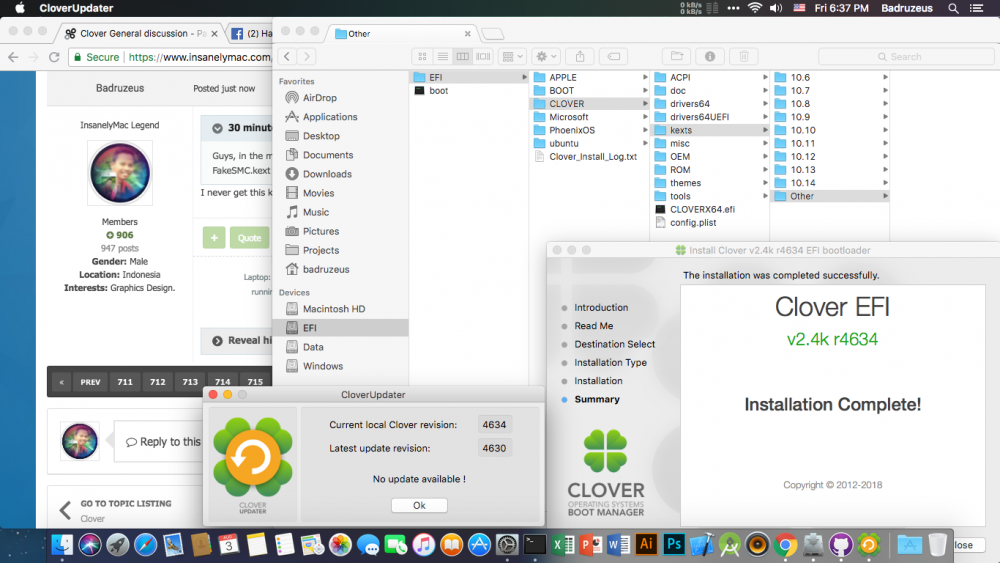This screenshot has height=563, width=1000.
Task: Open the CloverUpdater menu bar item
Action: [x=76, y=8]
